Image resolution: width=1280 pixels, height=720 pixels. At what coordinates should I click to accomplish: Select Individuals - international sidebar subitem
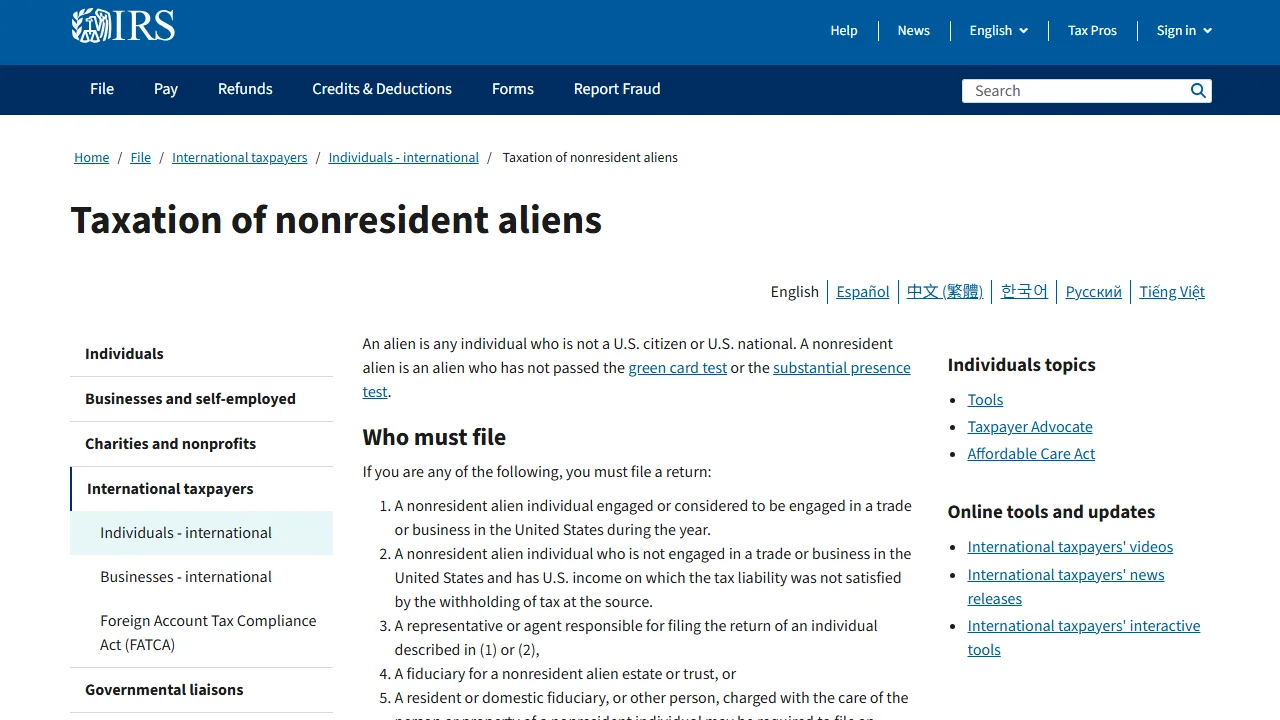point(201,533)
